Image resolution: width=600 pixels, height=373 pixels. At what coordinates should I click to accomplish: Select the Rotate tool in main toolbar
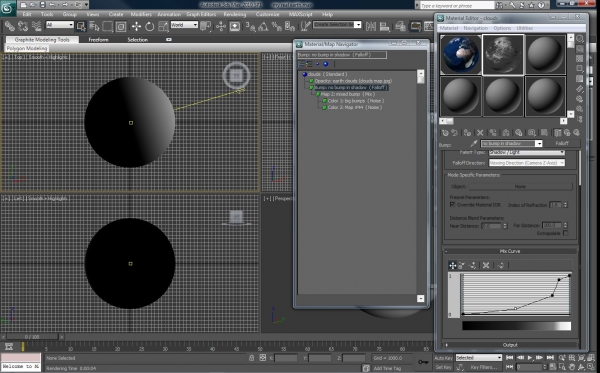pos(150,26)
